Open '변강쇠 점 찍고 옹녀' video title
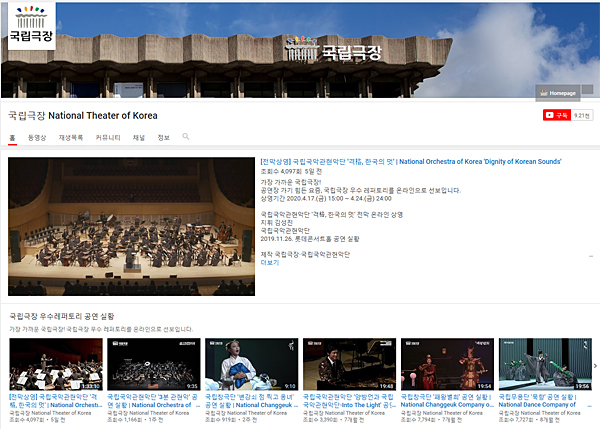This screenshot has width=600, height=429. 251,401
